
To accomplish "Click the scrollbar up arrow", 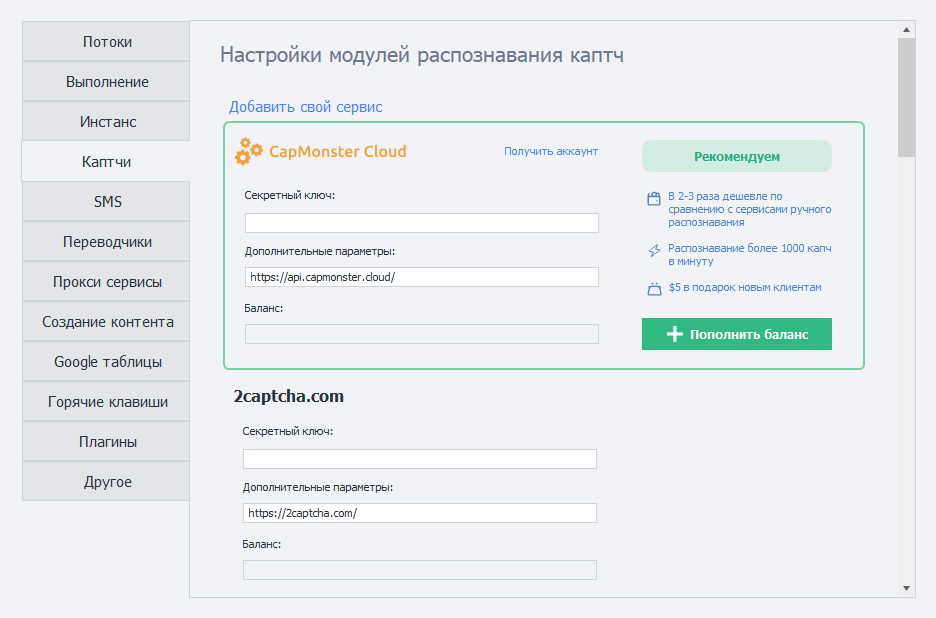I will point(906,30).
